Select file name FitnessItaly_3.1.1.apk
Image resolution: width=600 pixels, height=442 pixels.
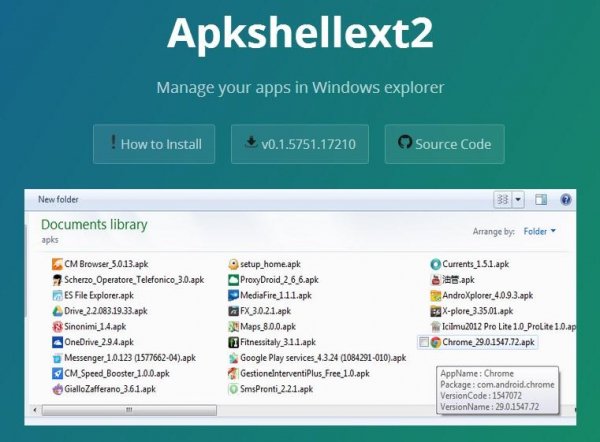278,342
